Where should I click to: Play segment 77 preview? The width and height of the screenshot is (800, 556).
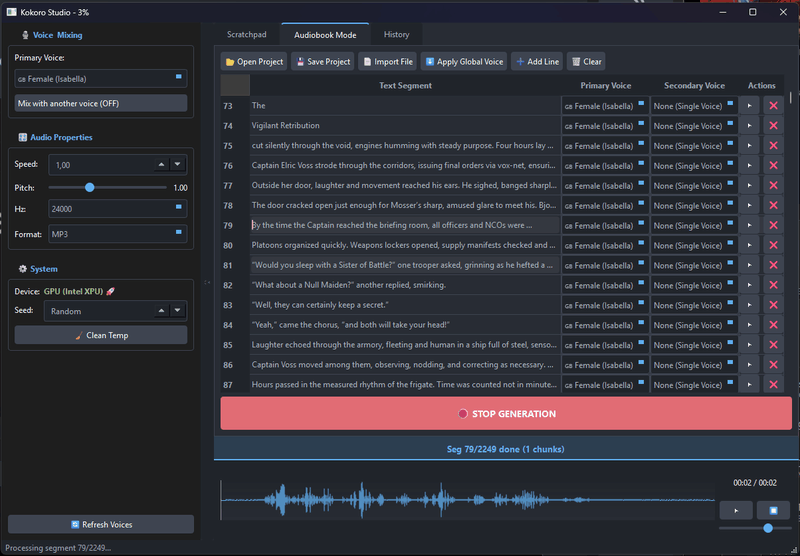click(749, 185)
